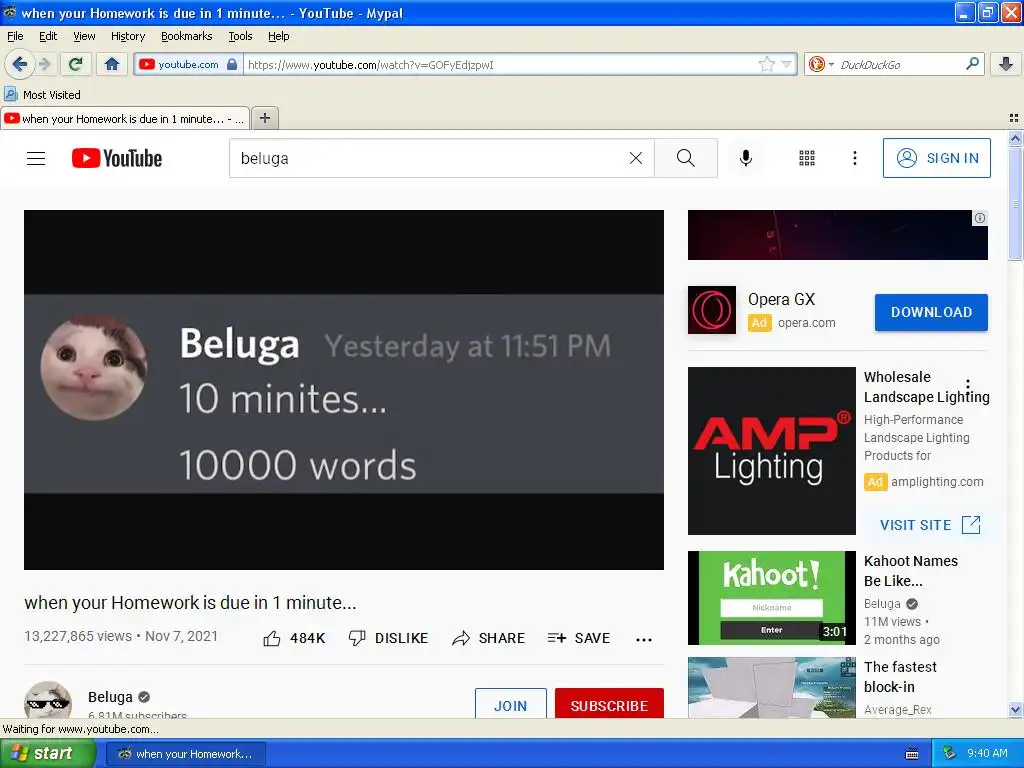This screenshot has height=768, width=1024.
Task: Open the browser home page icon
Action: 112,64
